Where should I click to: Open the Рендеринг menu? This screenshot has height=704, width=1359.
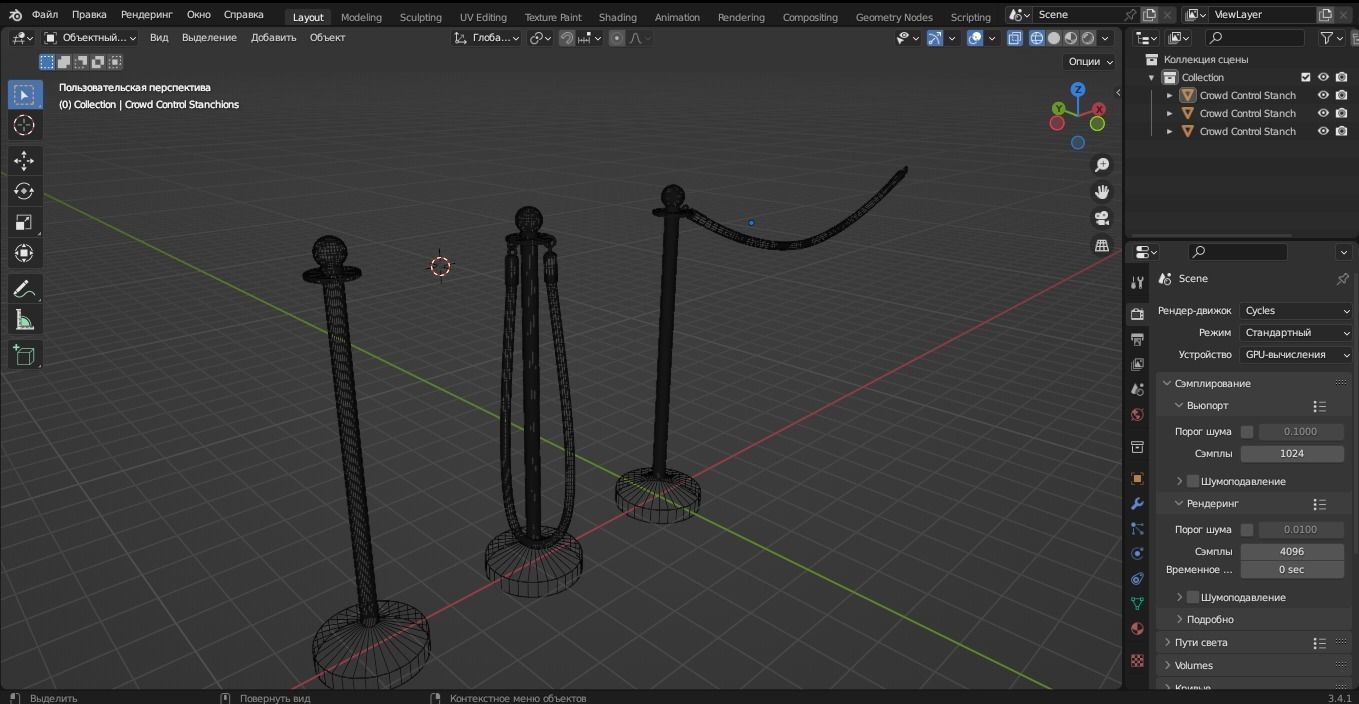tap(146, 15)
